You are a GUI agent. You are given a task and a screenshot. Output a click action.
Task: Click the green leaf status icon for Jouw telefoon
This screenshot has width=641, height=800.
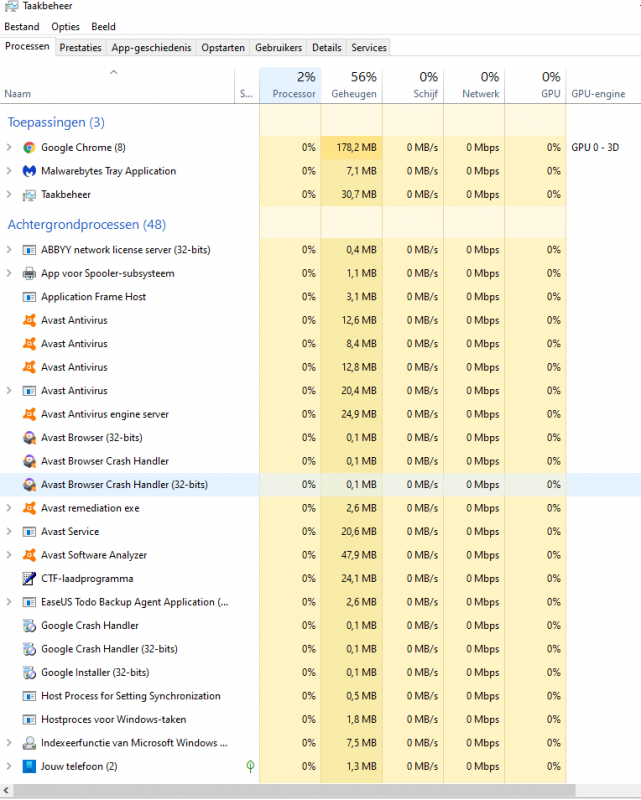point(249,767)
